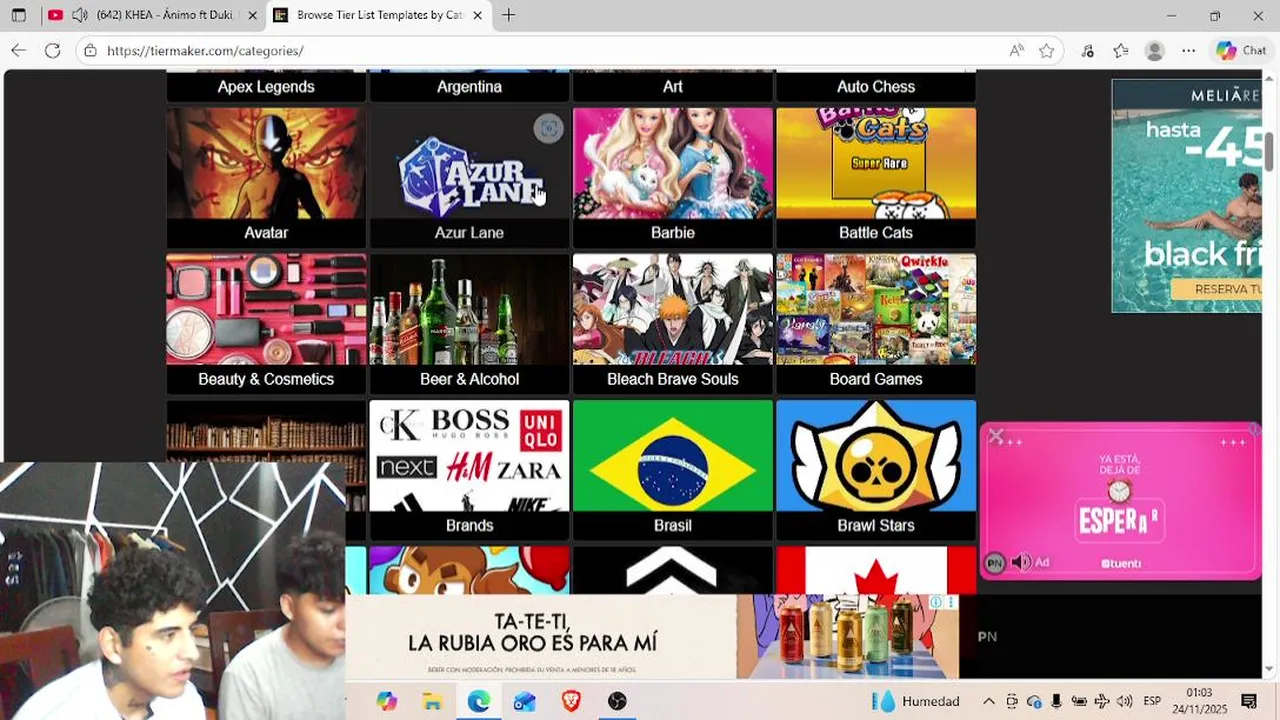Go back to the previous page
1280x720 pixels.
point(18,50)
